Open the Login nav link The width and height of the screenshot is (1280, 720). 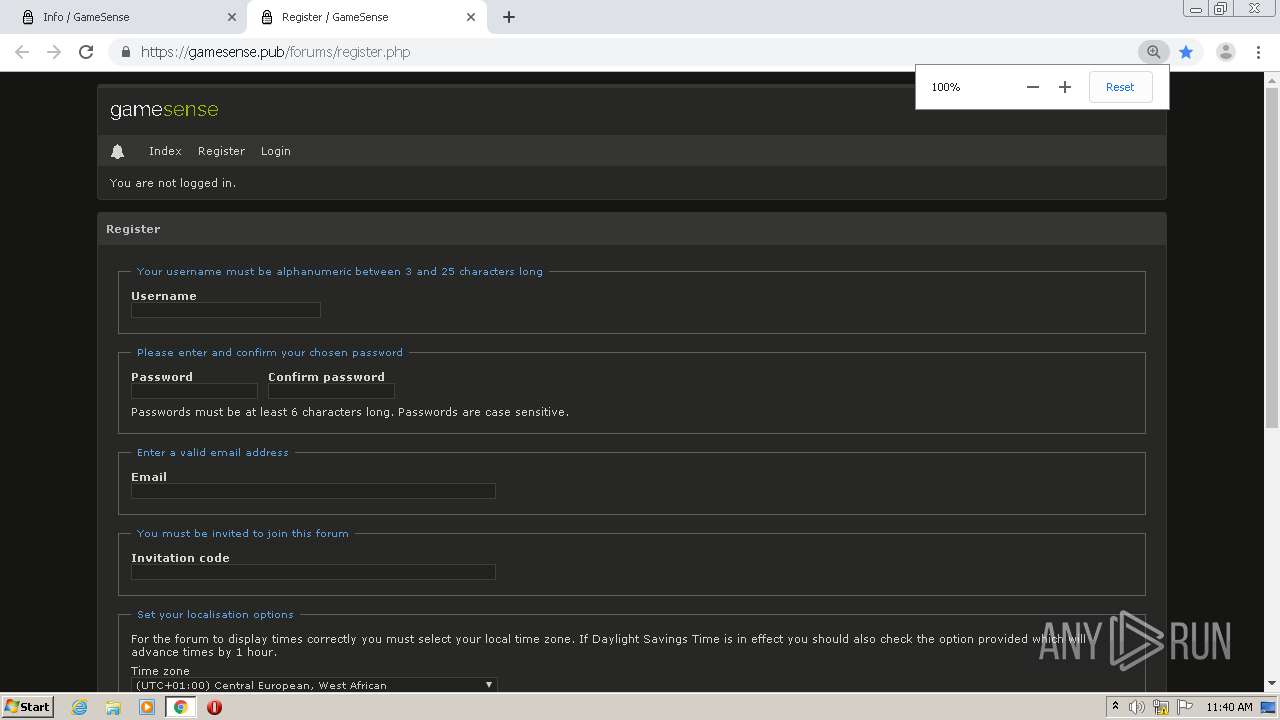tap(276, 151)
